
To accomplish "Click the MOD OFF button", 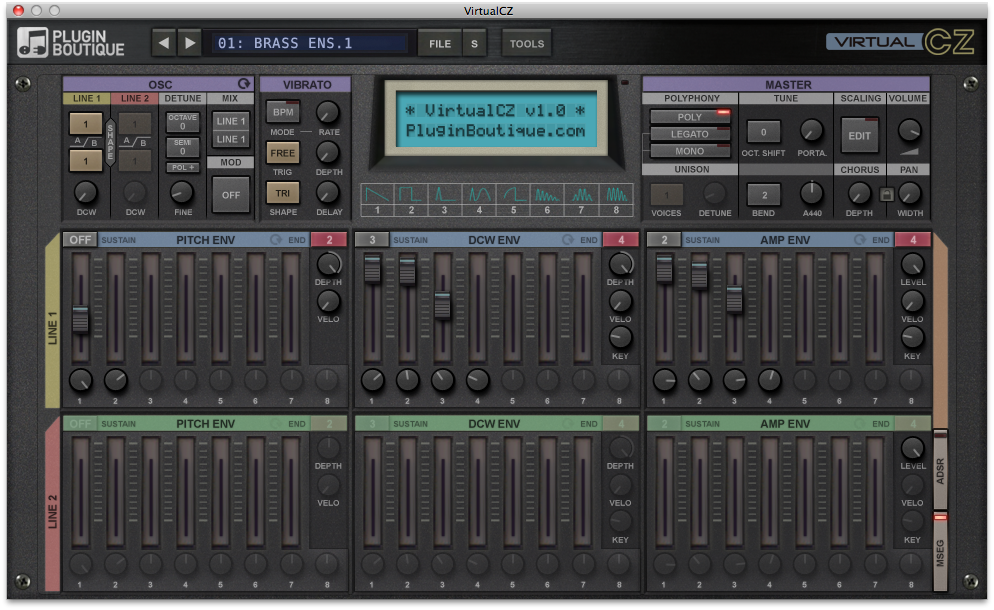I will click(x=231, y=194).
